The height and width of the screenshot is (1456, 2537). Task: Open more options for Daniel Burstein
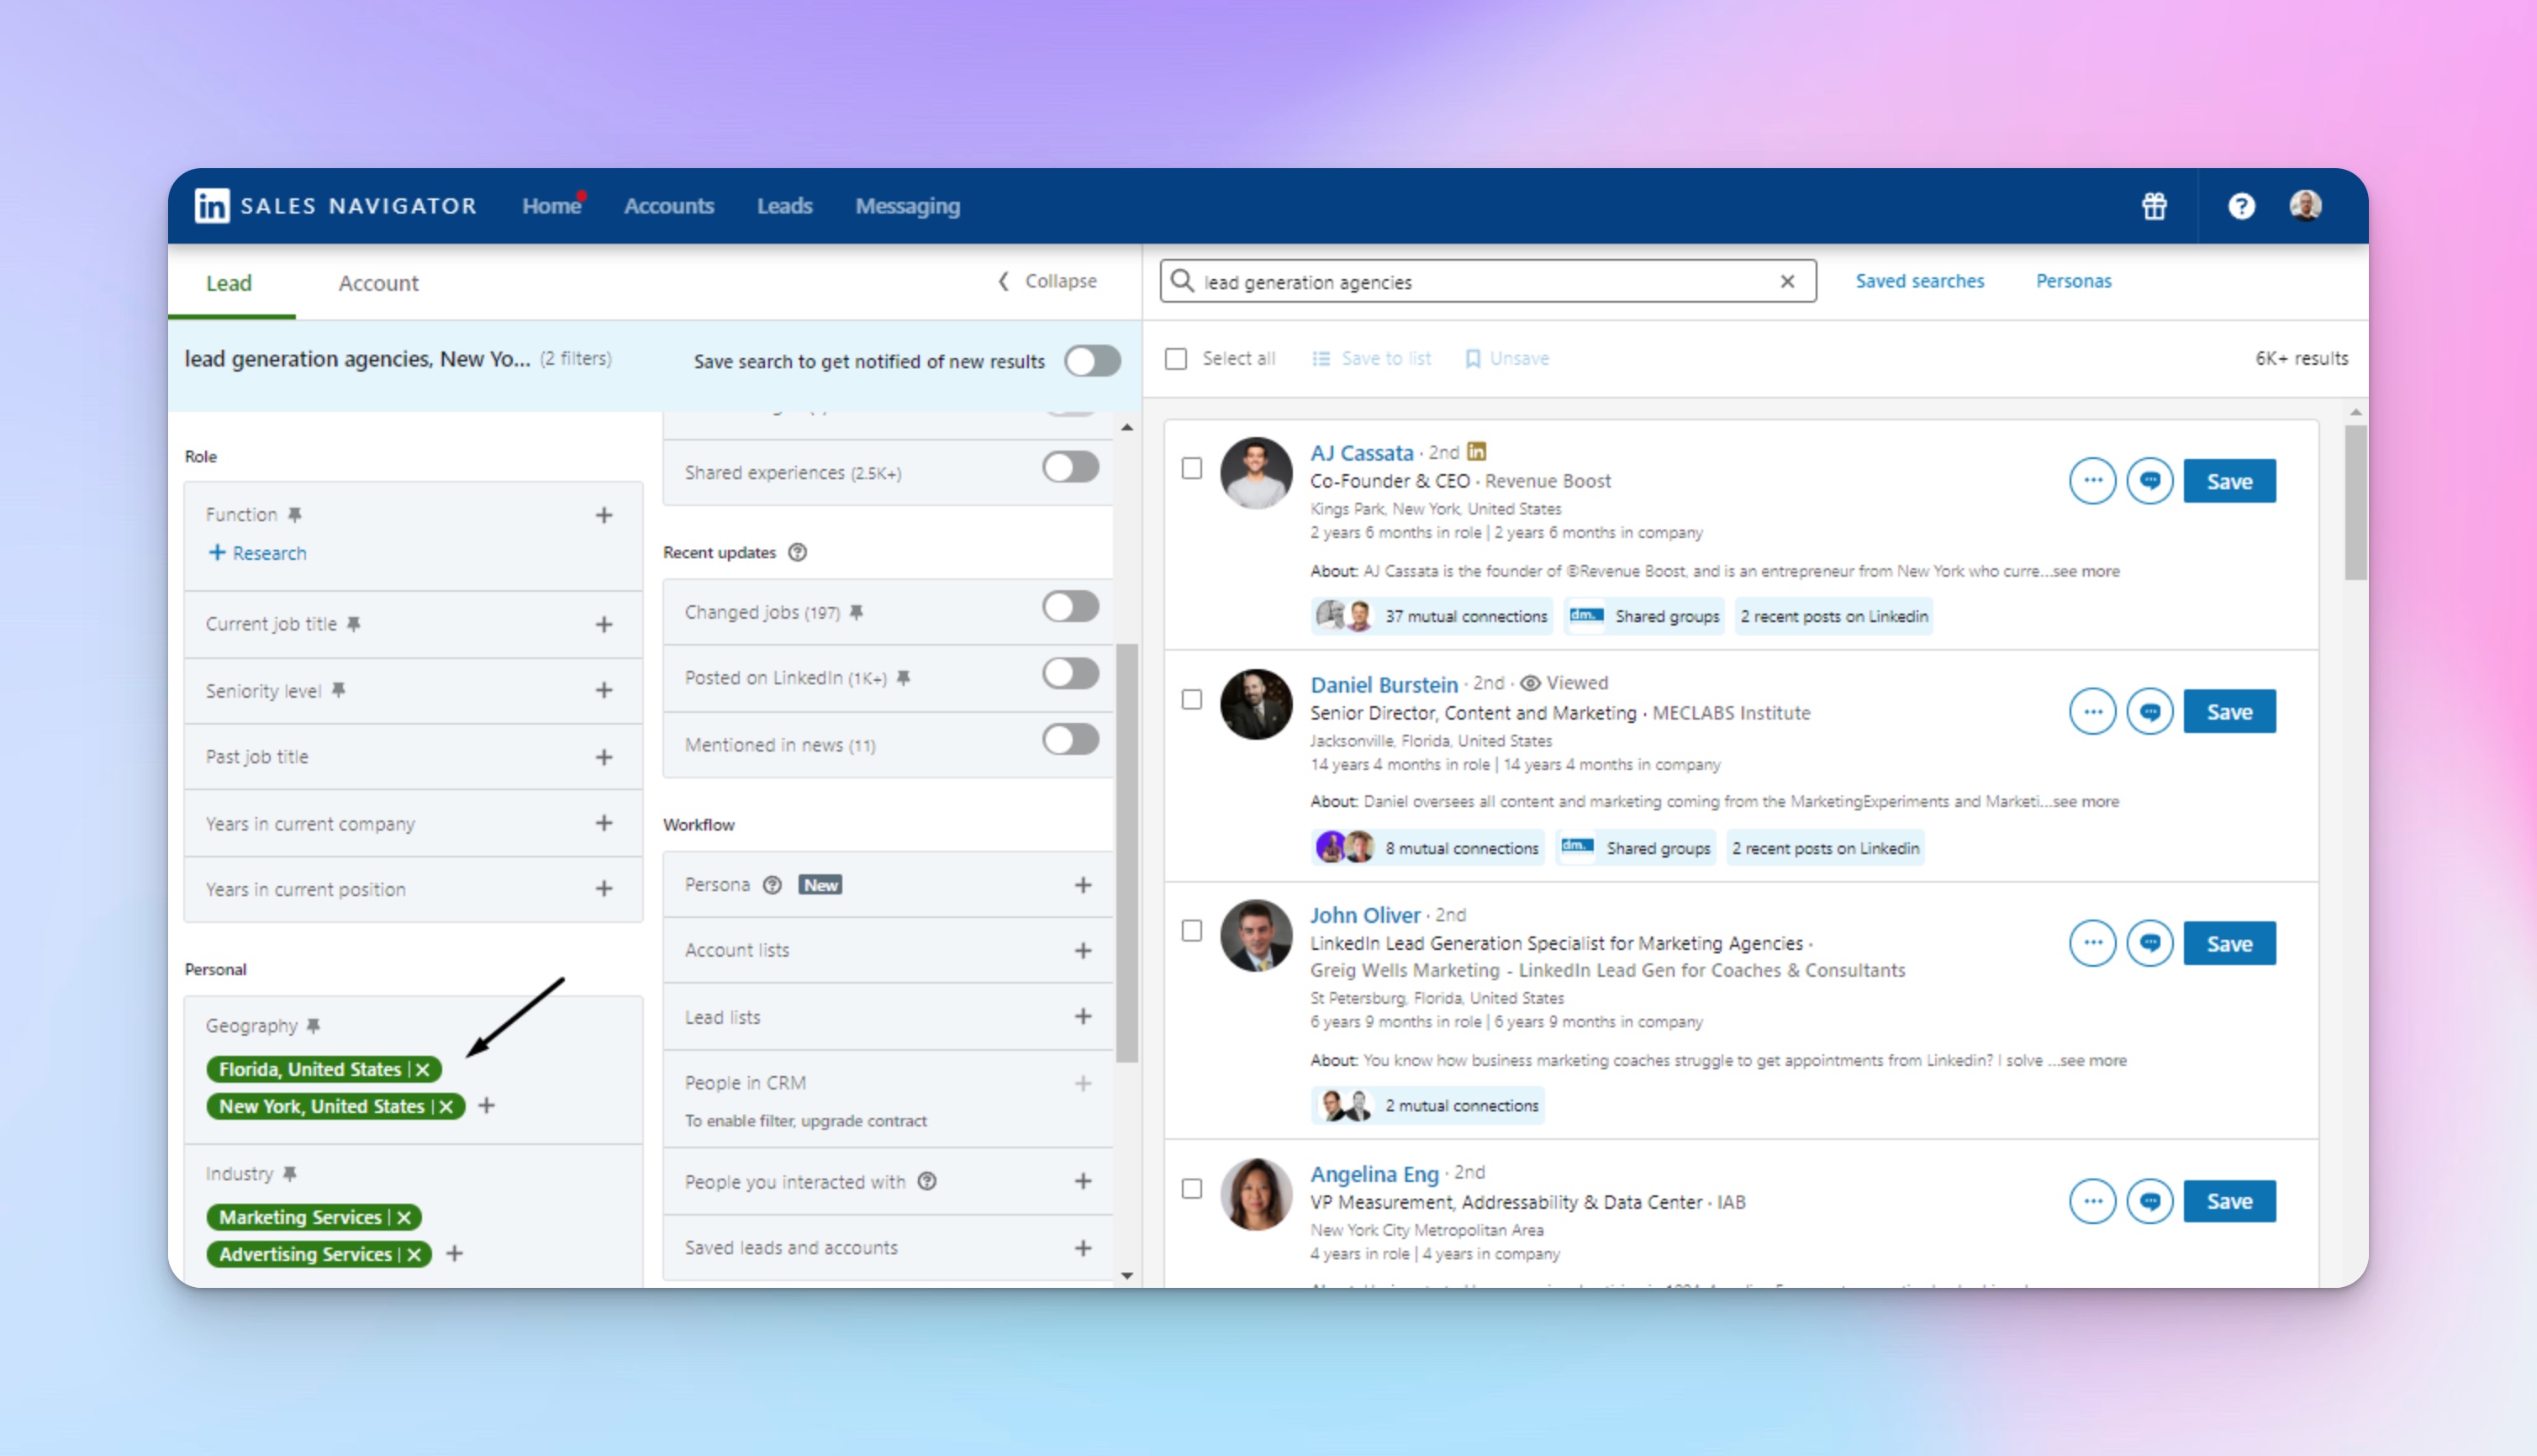(2092, 712)
